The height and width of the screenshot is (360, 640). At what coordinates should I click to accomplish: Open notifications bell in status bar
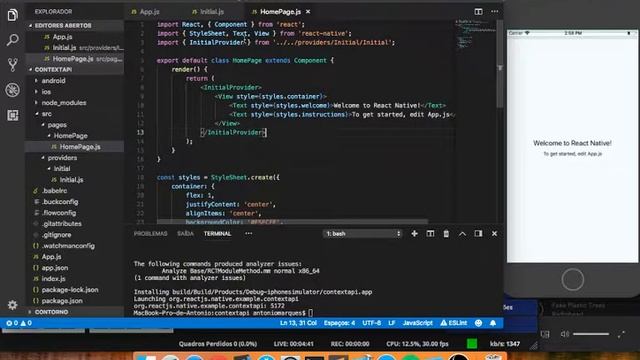coord(493,323)
